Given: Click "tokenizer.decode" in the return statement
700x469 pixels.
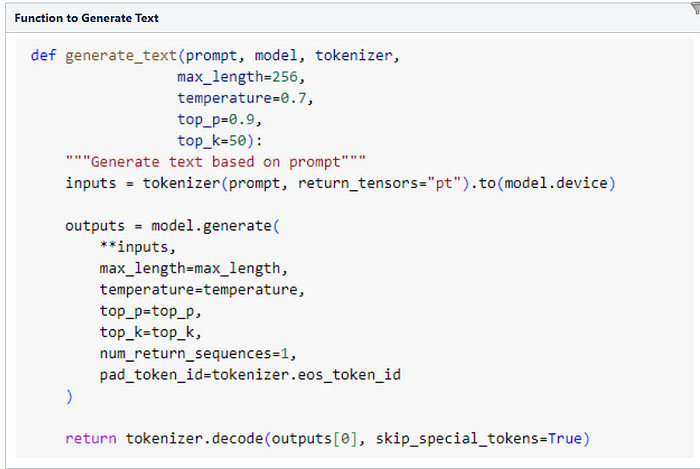Looking at the screenshot, I should [x=194, y=439].
